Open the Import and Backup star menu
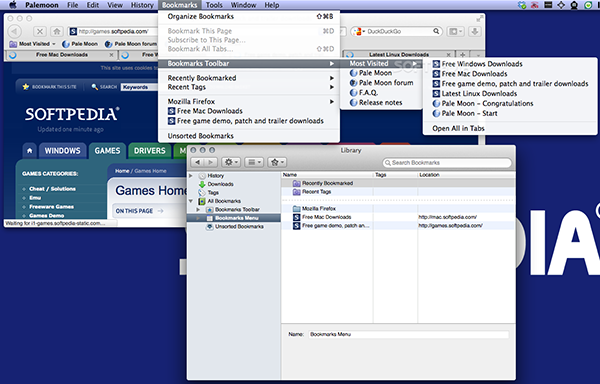This screenshot has height=384, width=600. point(277,163)
